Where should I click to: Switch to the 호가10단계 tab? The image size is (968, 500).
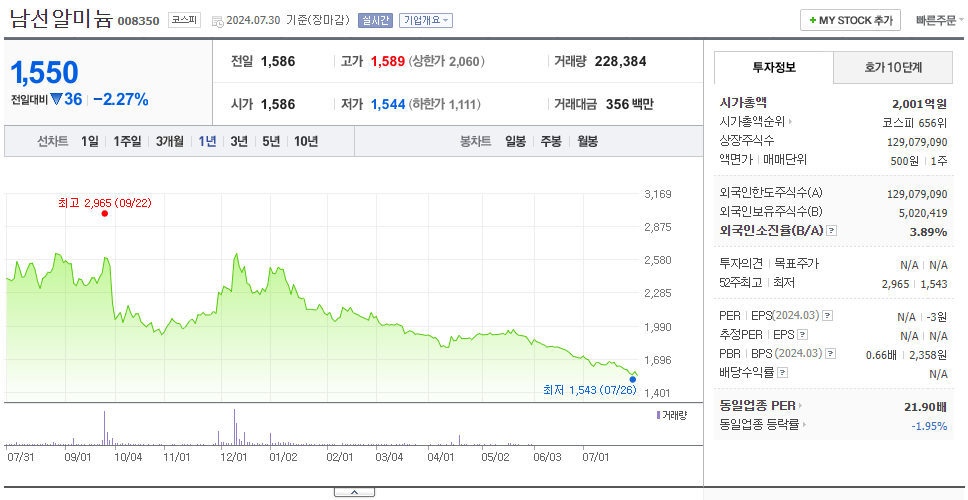(x=893, y=68)
